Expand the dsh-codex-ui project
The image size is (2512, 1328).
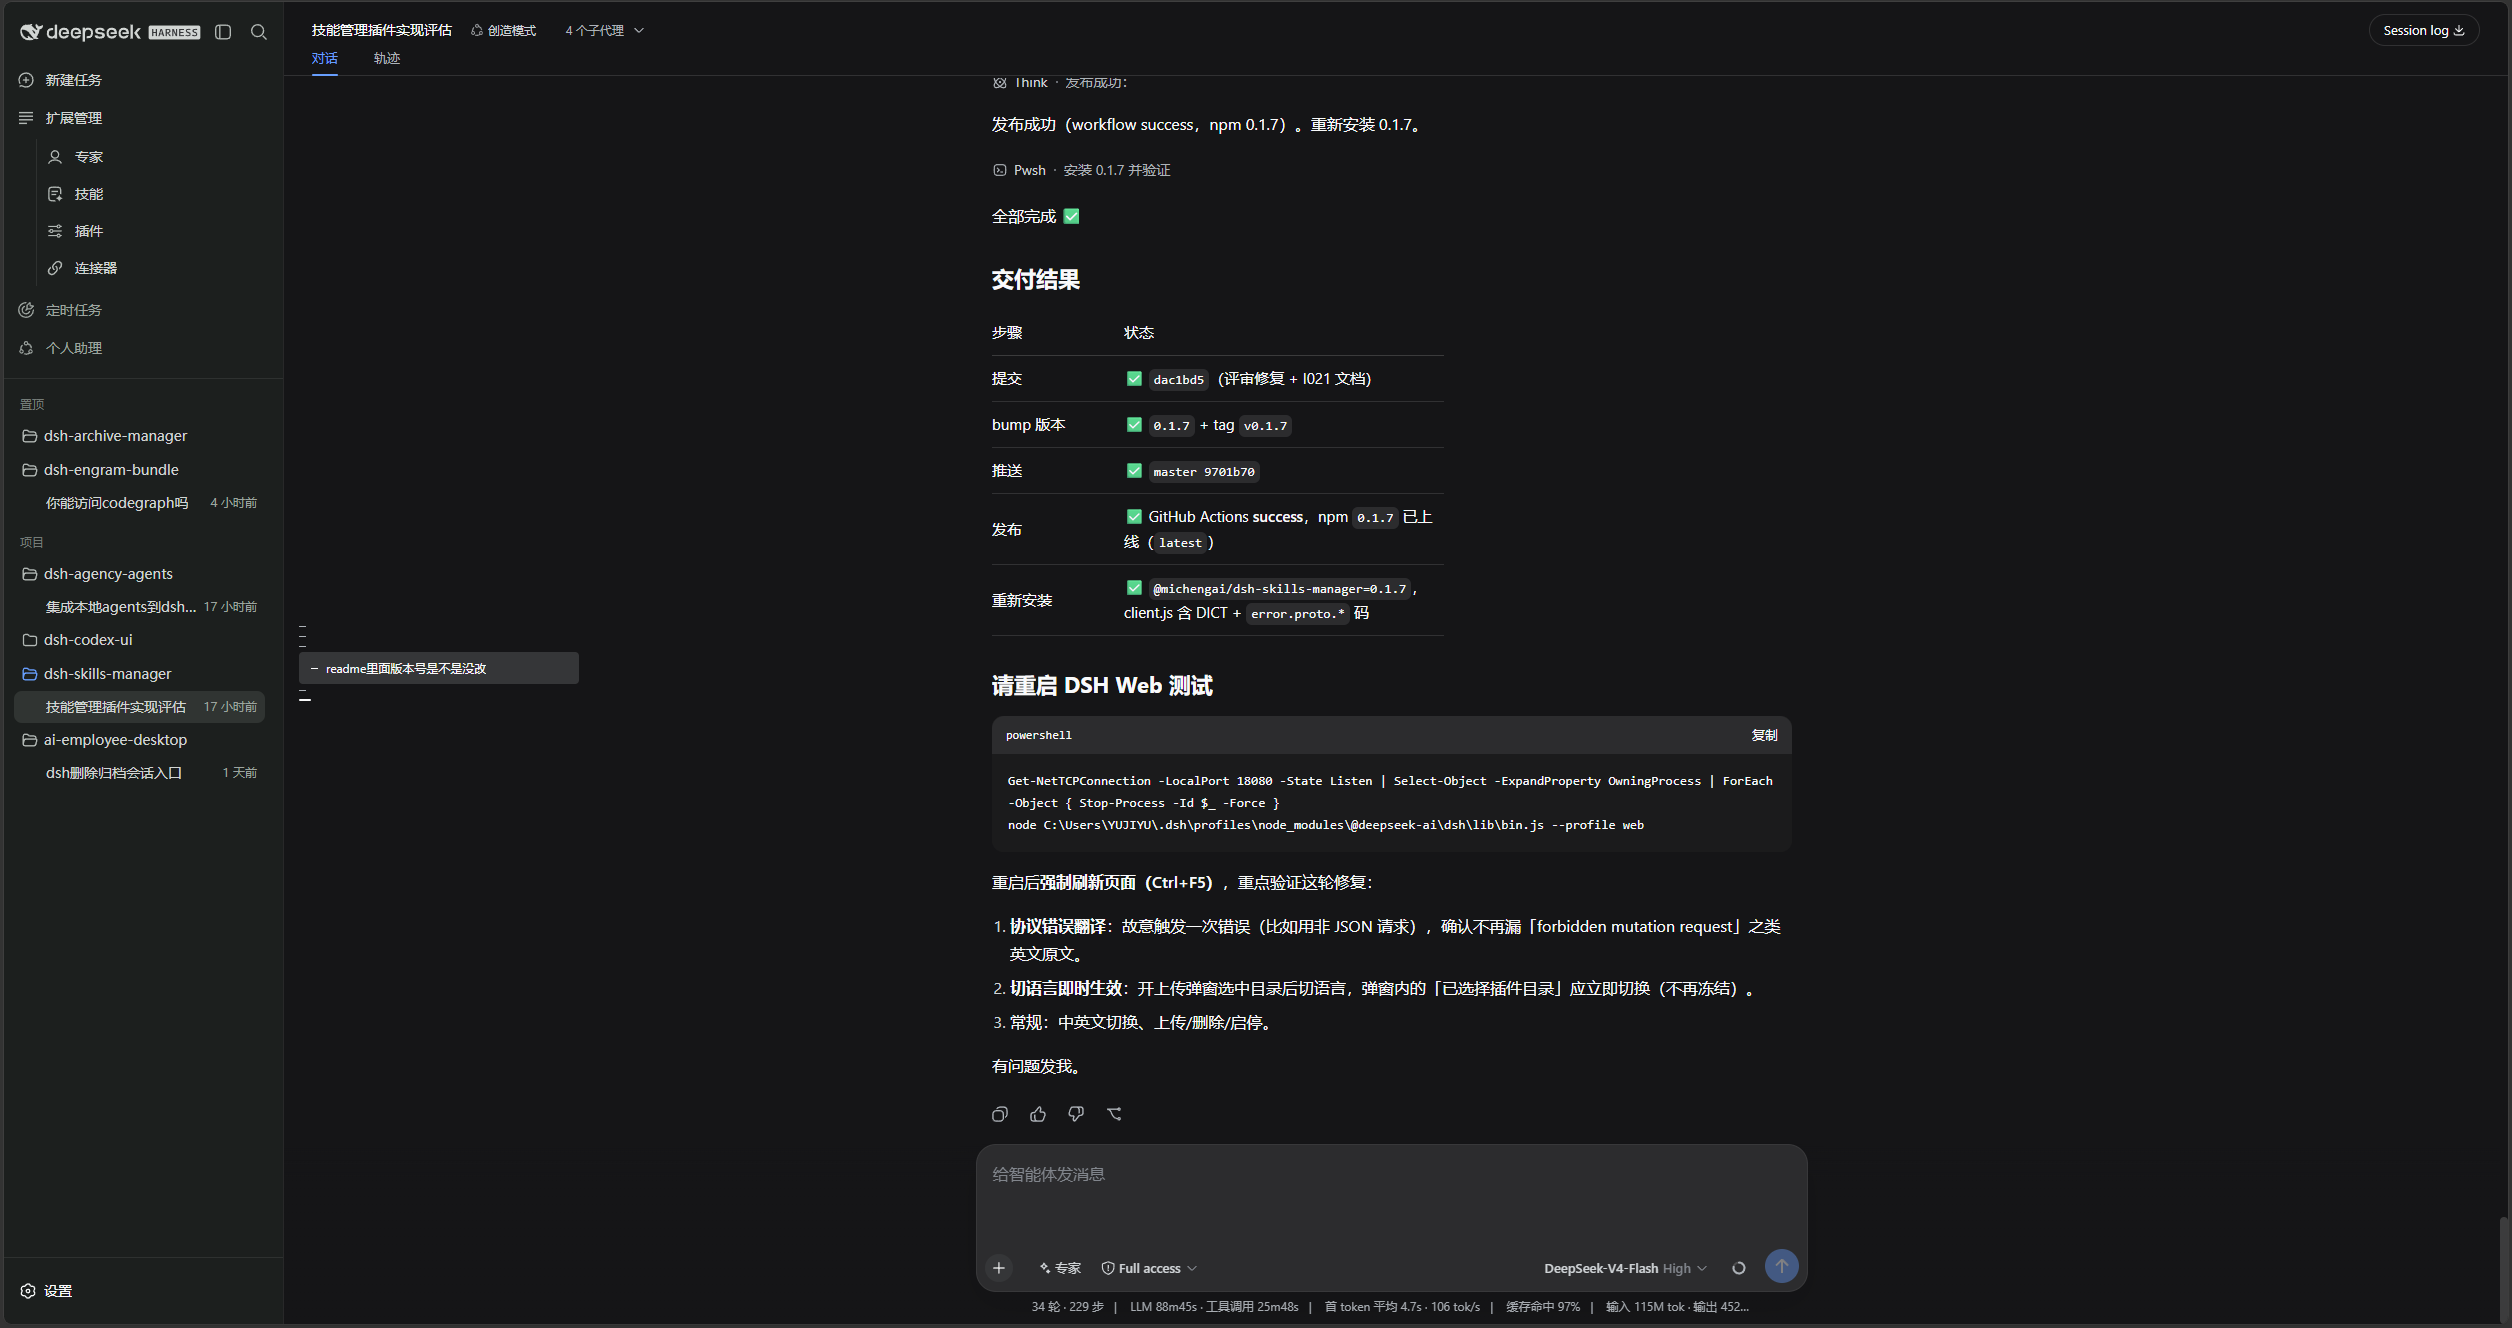(88, 640)
